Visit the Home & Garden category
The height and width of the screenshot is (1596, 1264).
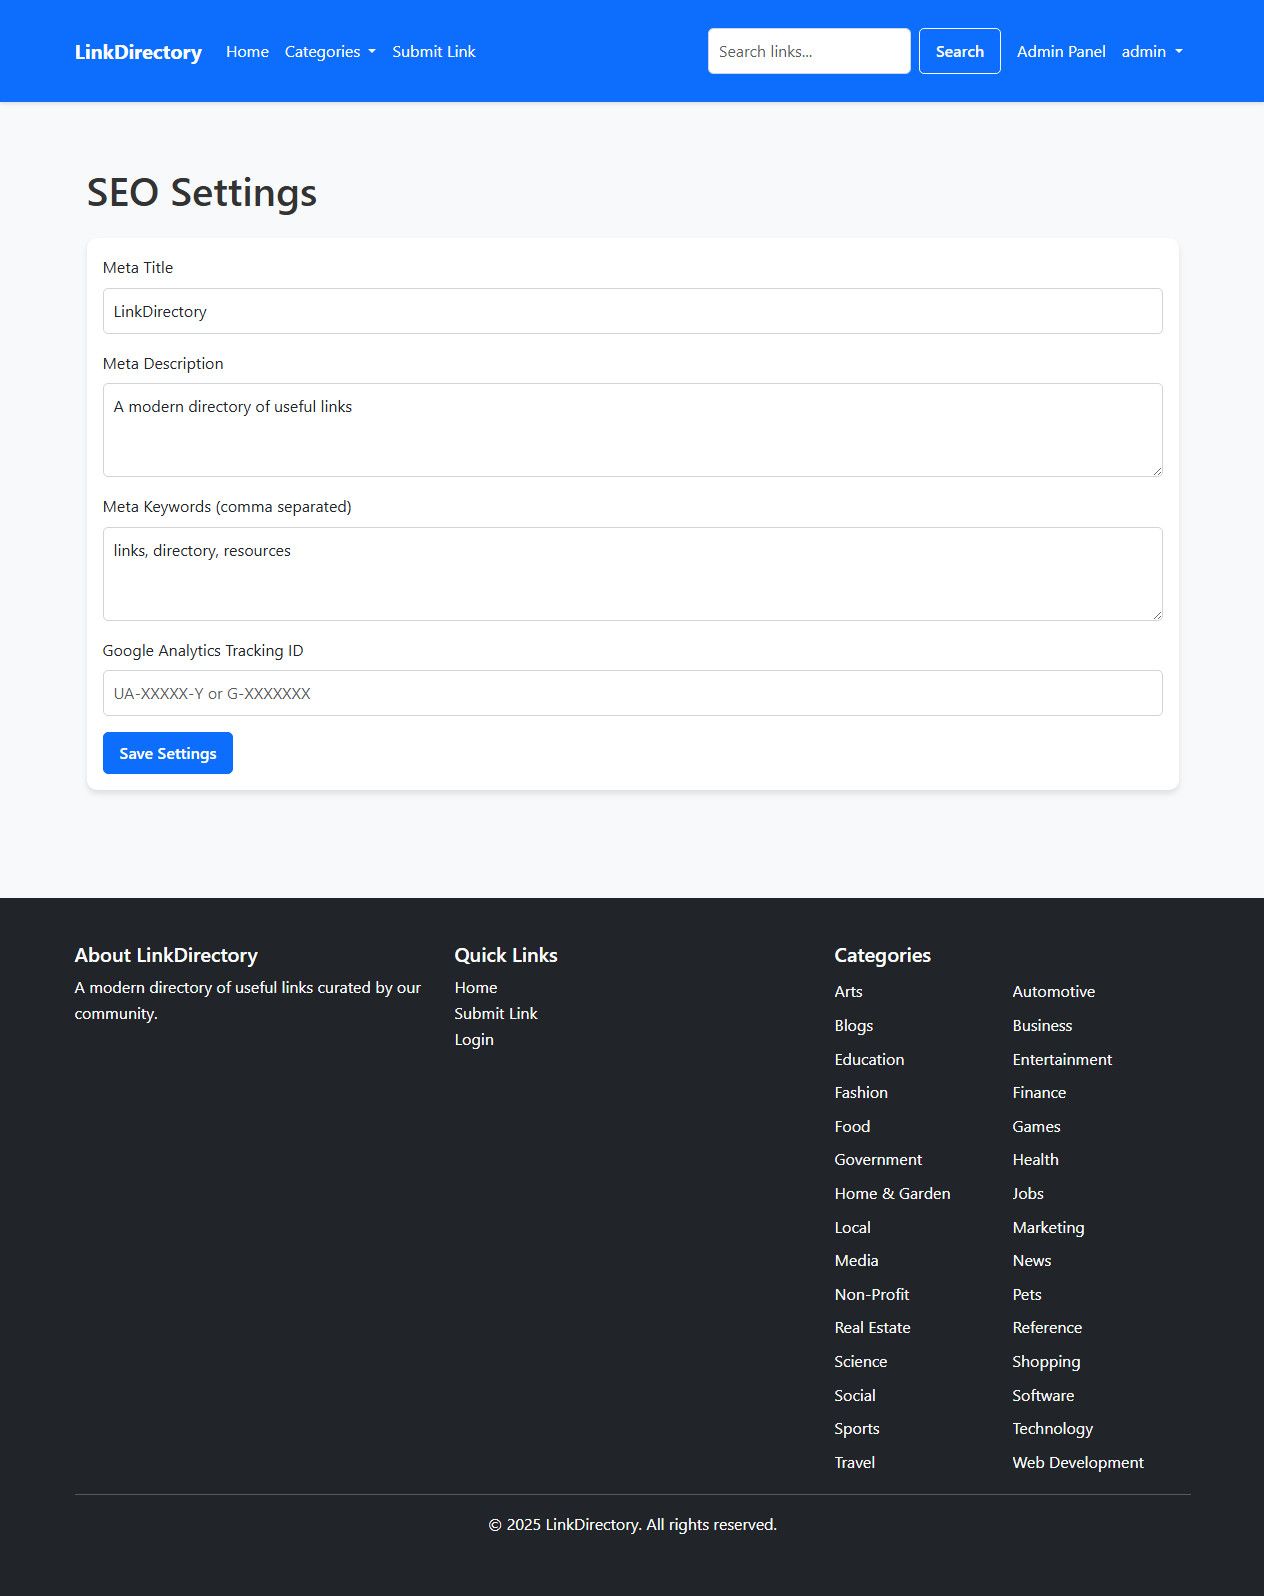[892, 1193]
